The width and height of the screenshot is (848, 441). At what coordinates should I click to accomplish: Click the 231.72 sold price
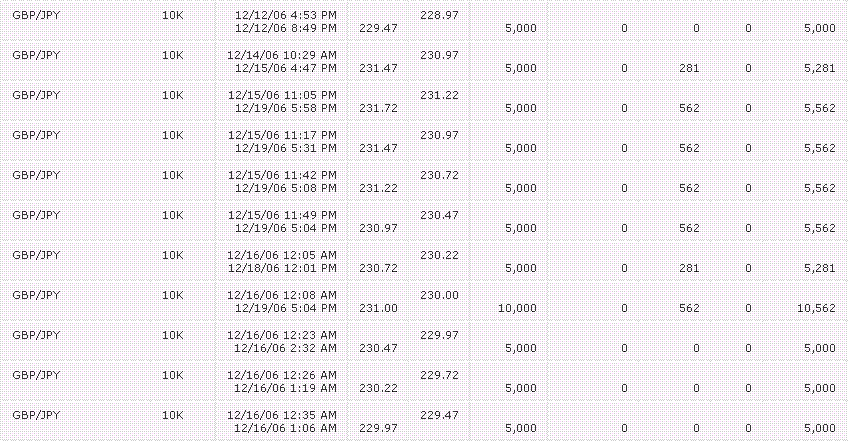(378, 108)
